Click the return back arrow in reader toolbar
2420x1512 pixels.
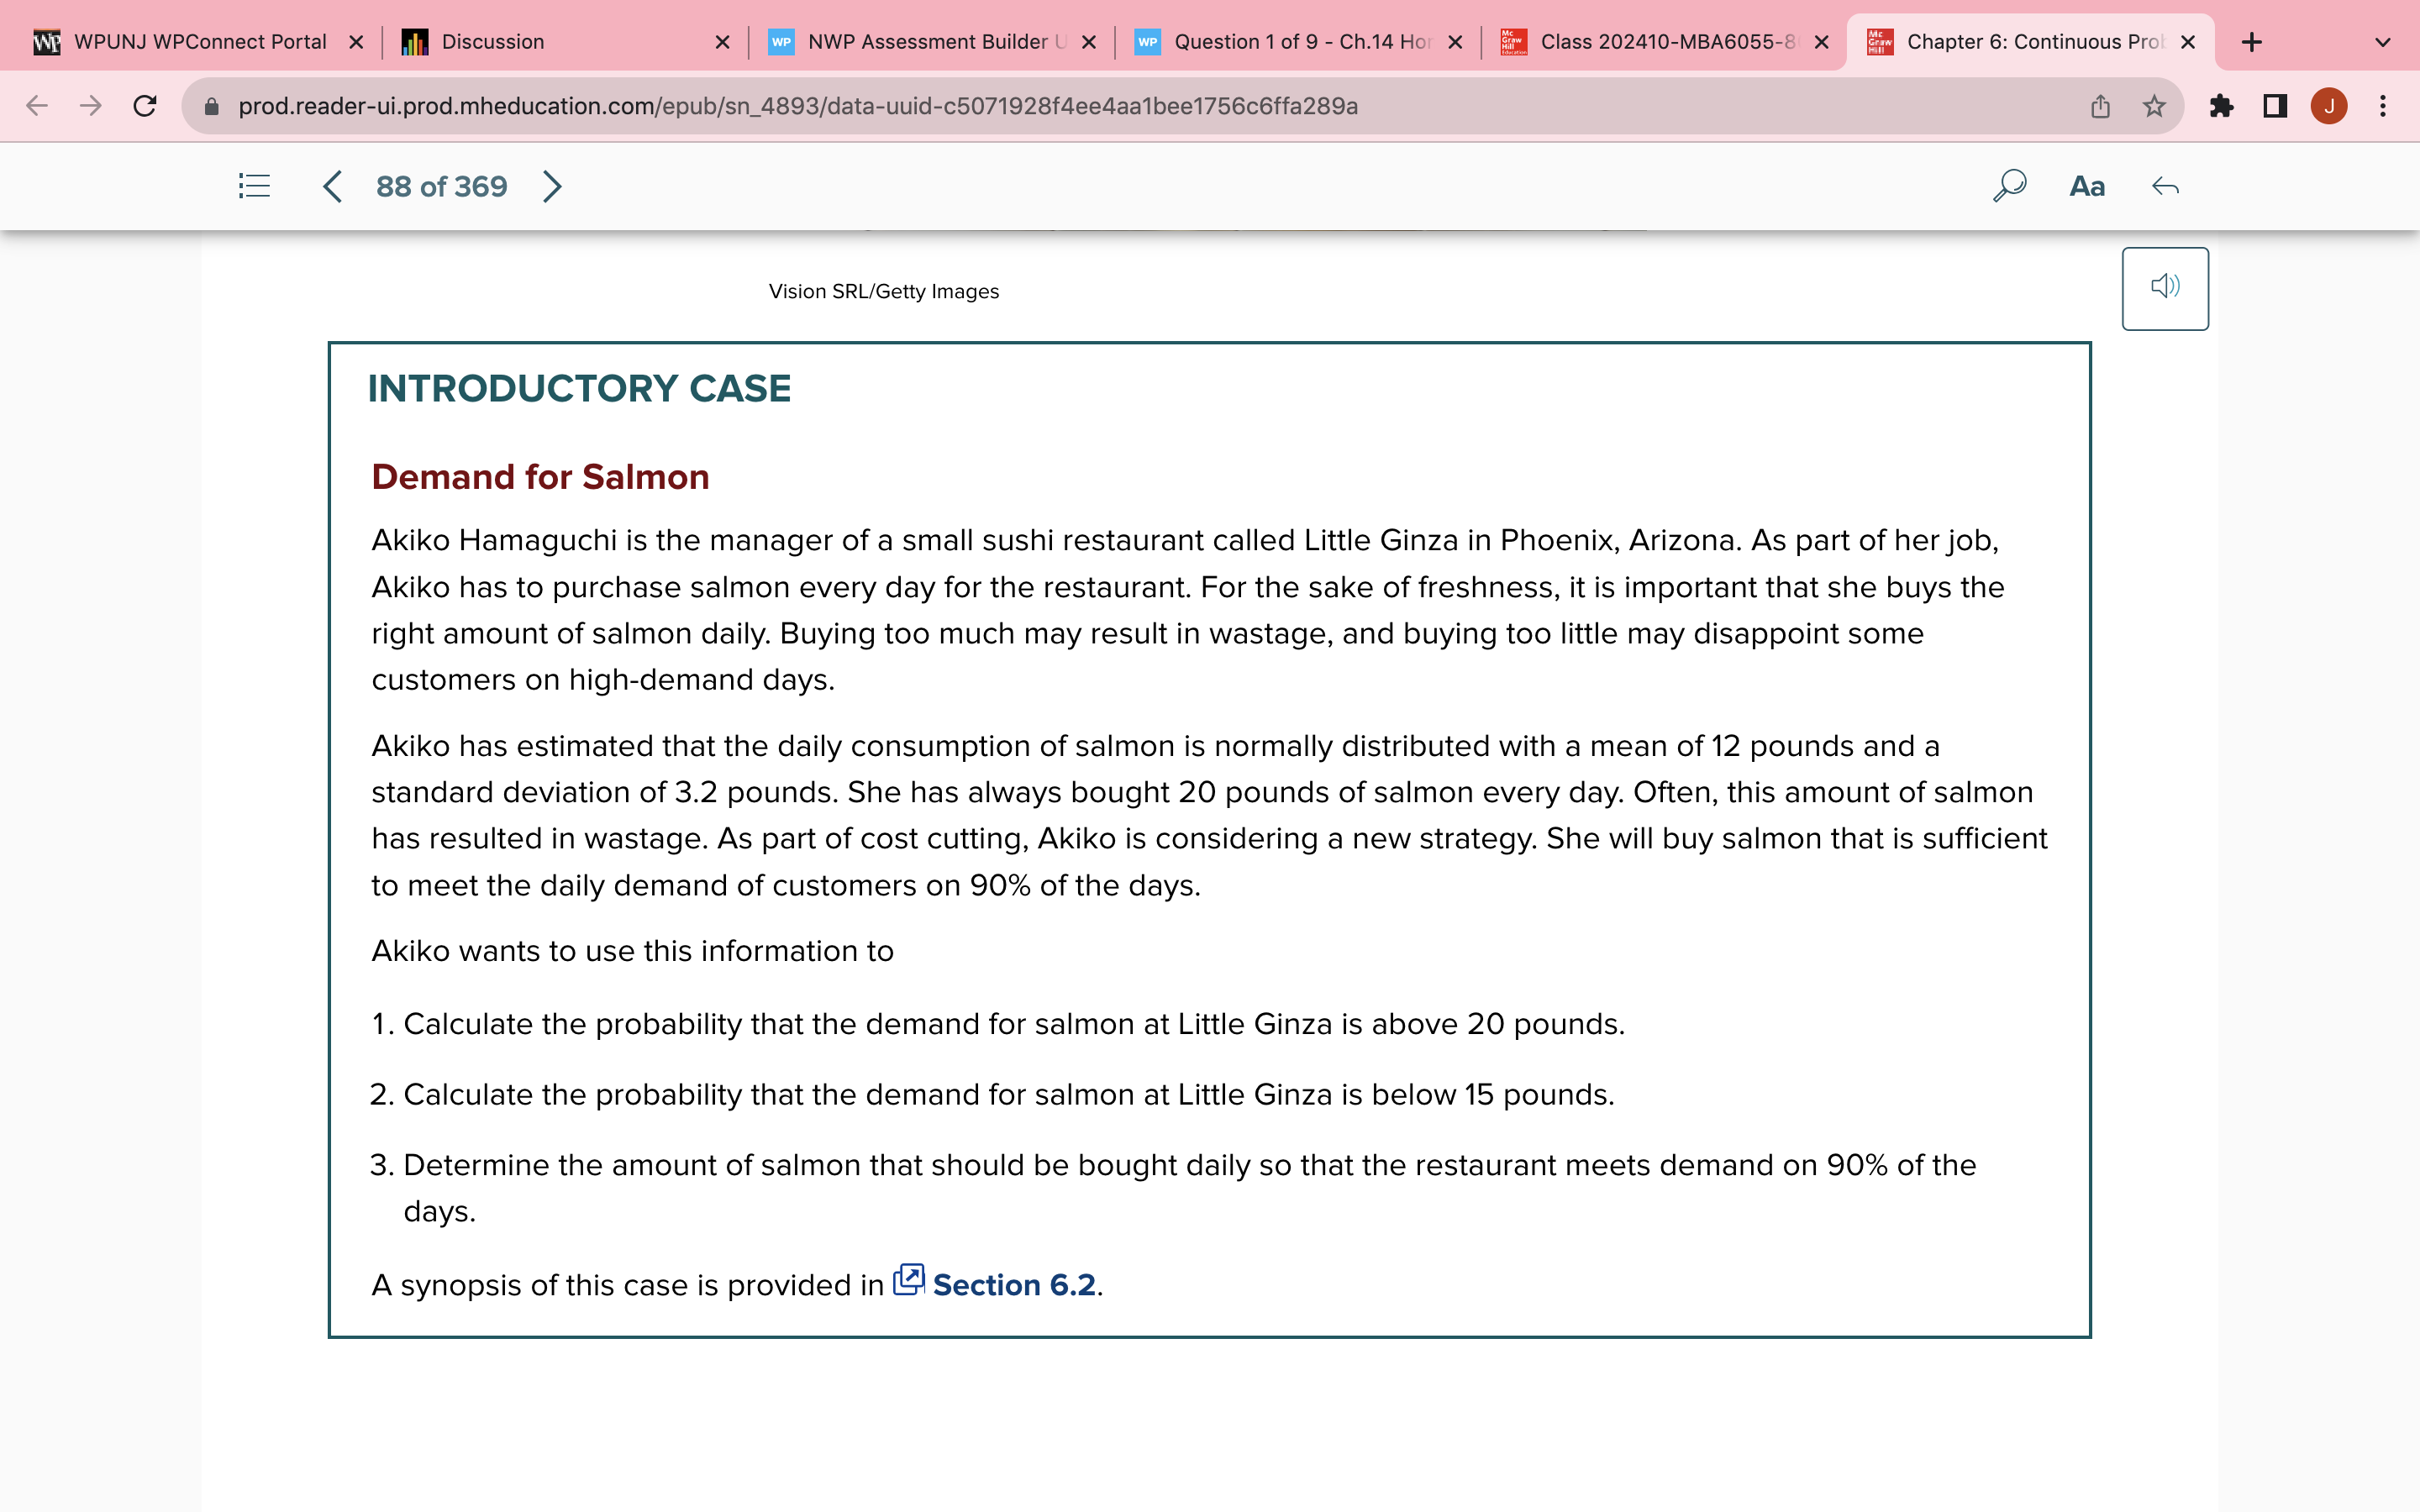[x=2165, y=186]
